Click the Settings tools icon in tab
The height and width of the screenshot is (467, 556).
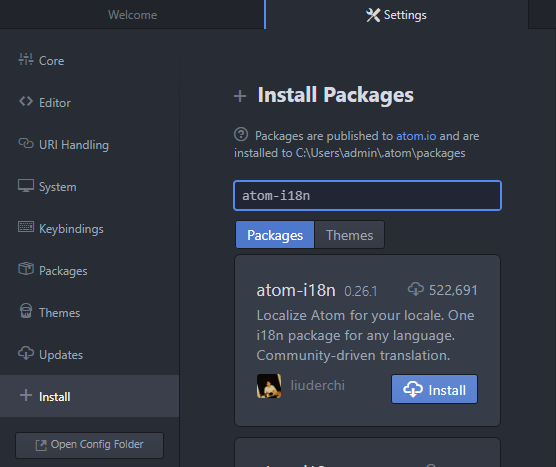[x=373, y=15]
